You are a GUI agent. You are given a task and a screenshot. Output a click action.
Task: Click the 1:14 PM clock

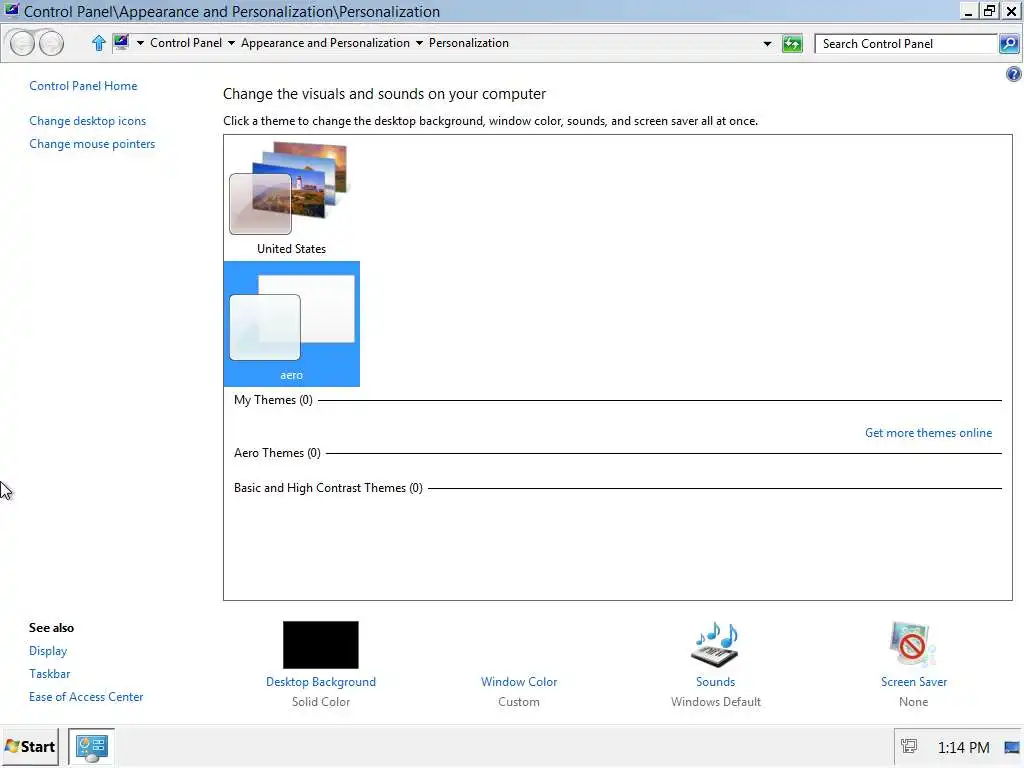(963, 747)
